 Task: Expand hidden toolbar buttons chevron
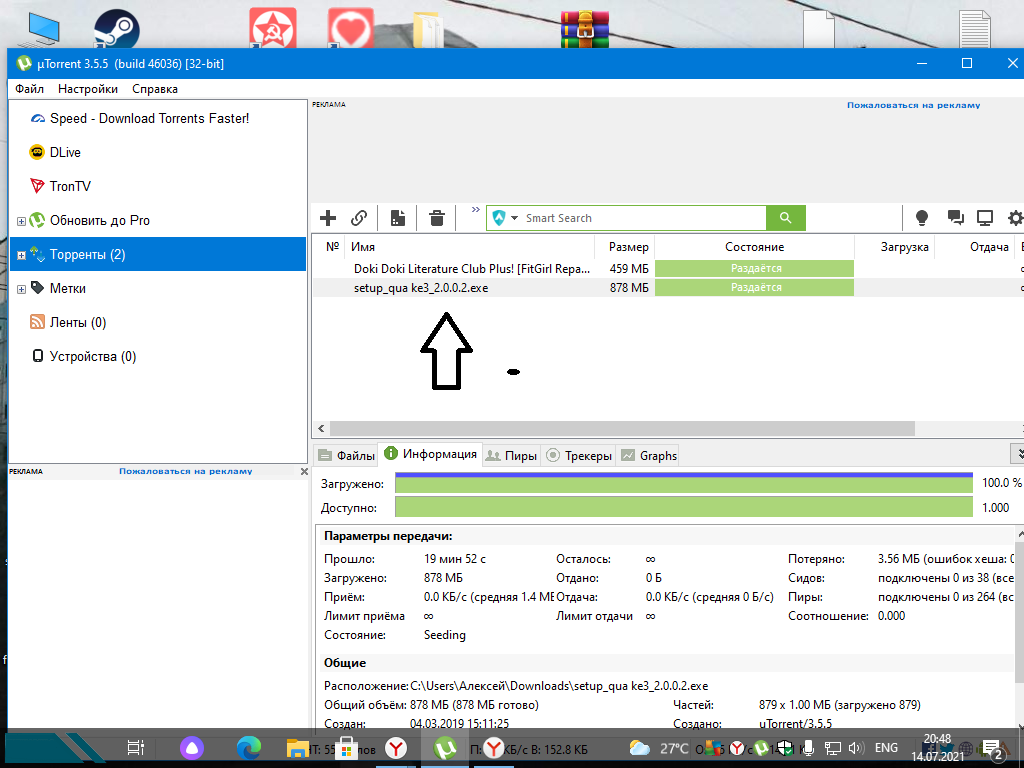(x=475, y=210)
